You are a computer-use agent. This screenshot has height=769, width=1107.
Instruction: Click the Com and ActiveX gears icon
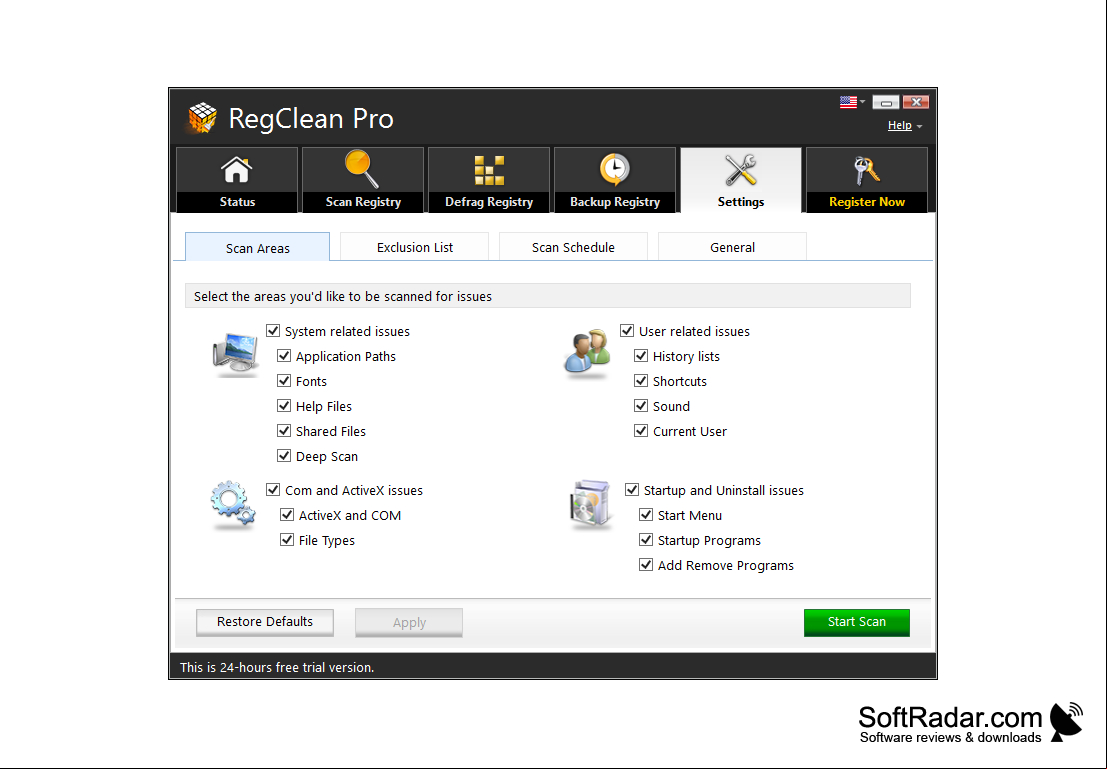tap(233, 504)
